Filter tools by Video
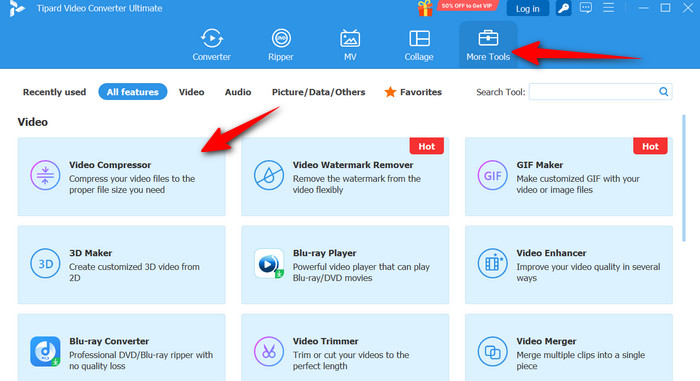Viewport: 700px width, 381px height. 192,92
